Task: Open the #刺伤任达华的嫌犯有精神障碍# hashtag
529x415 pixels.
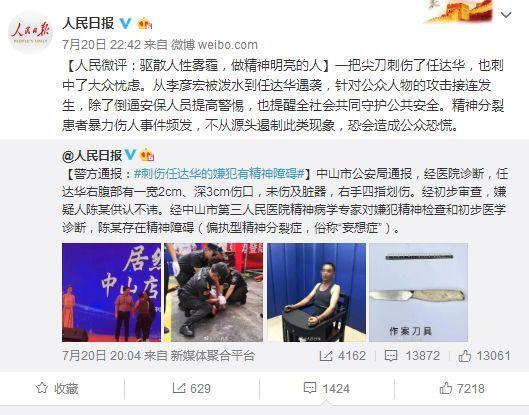Action: click(219, 174)
